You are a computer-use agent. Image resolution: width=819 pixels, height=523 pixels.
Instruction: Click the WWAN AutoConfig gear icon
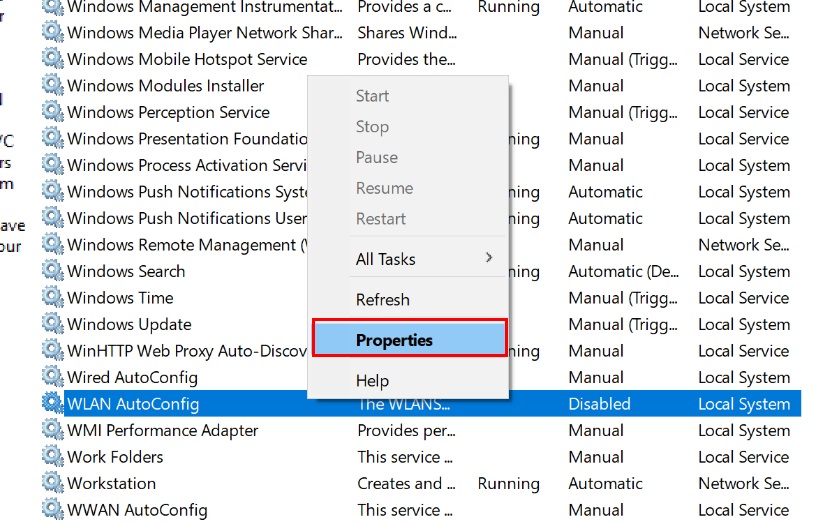click(x=52, y=510)
